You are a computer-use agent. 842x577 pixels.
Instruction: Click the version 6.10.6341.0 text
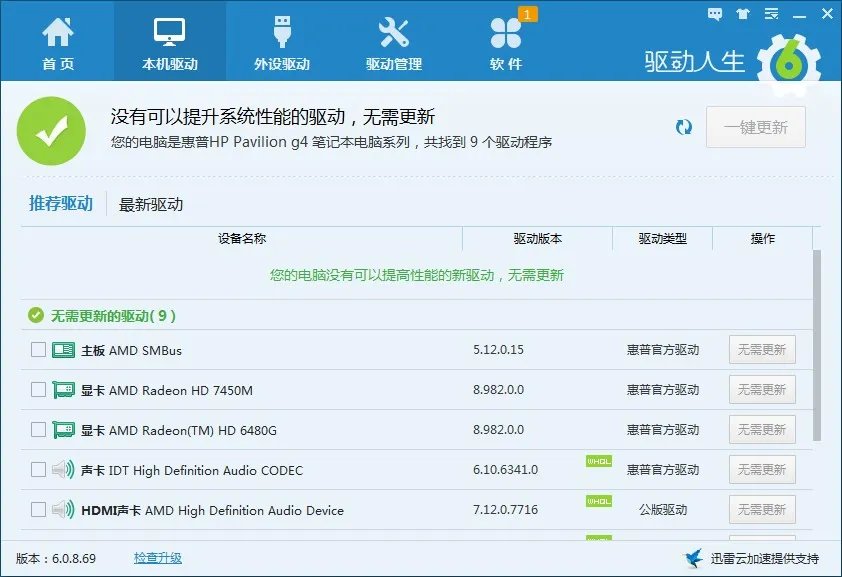(x=505, y=470)
